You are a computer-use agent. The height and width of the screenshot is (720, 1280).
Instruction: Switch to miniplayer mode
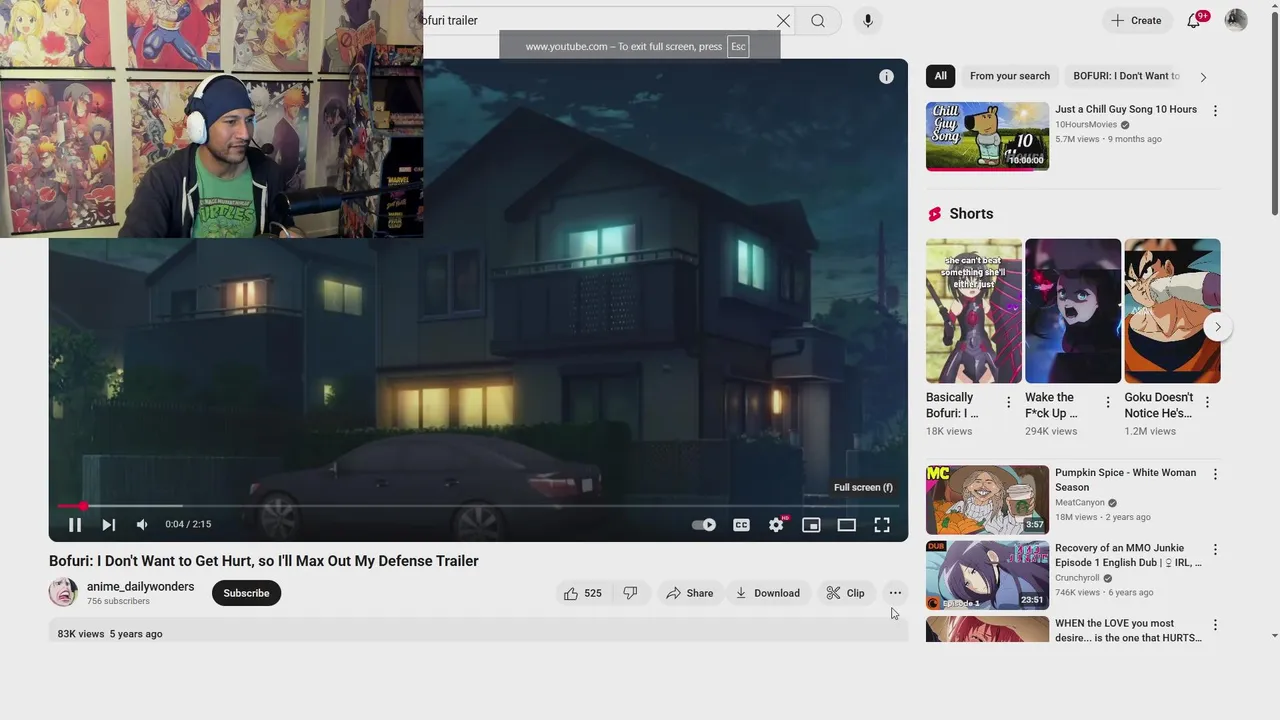coord(811,525)
